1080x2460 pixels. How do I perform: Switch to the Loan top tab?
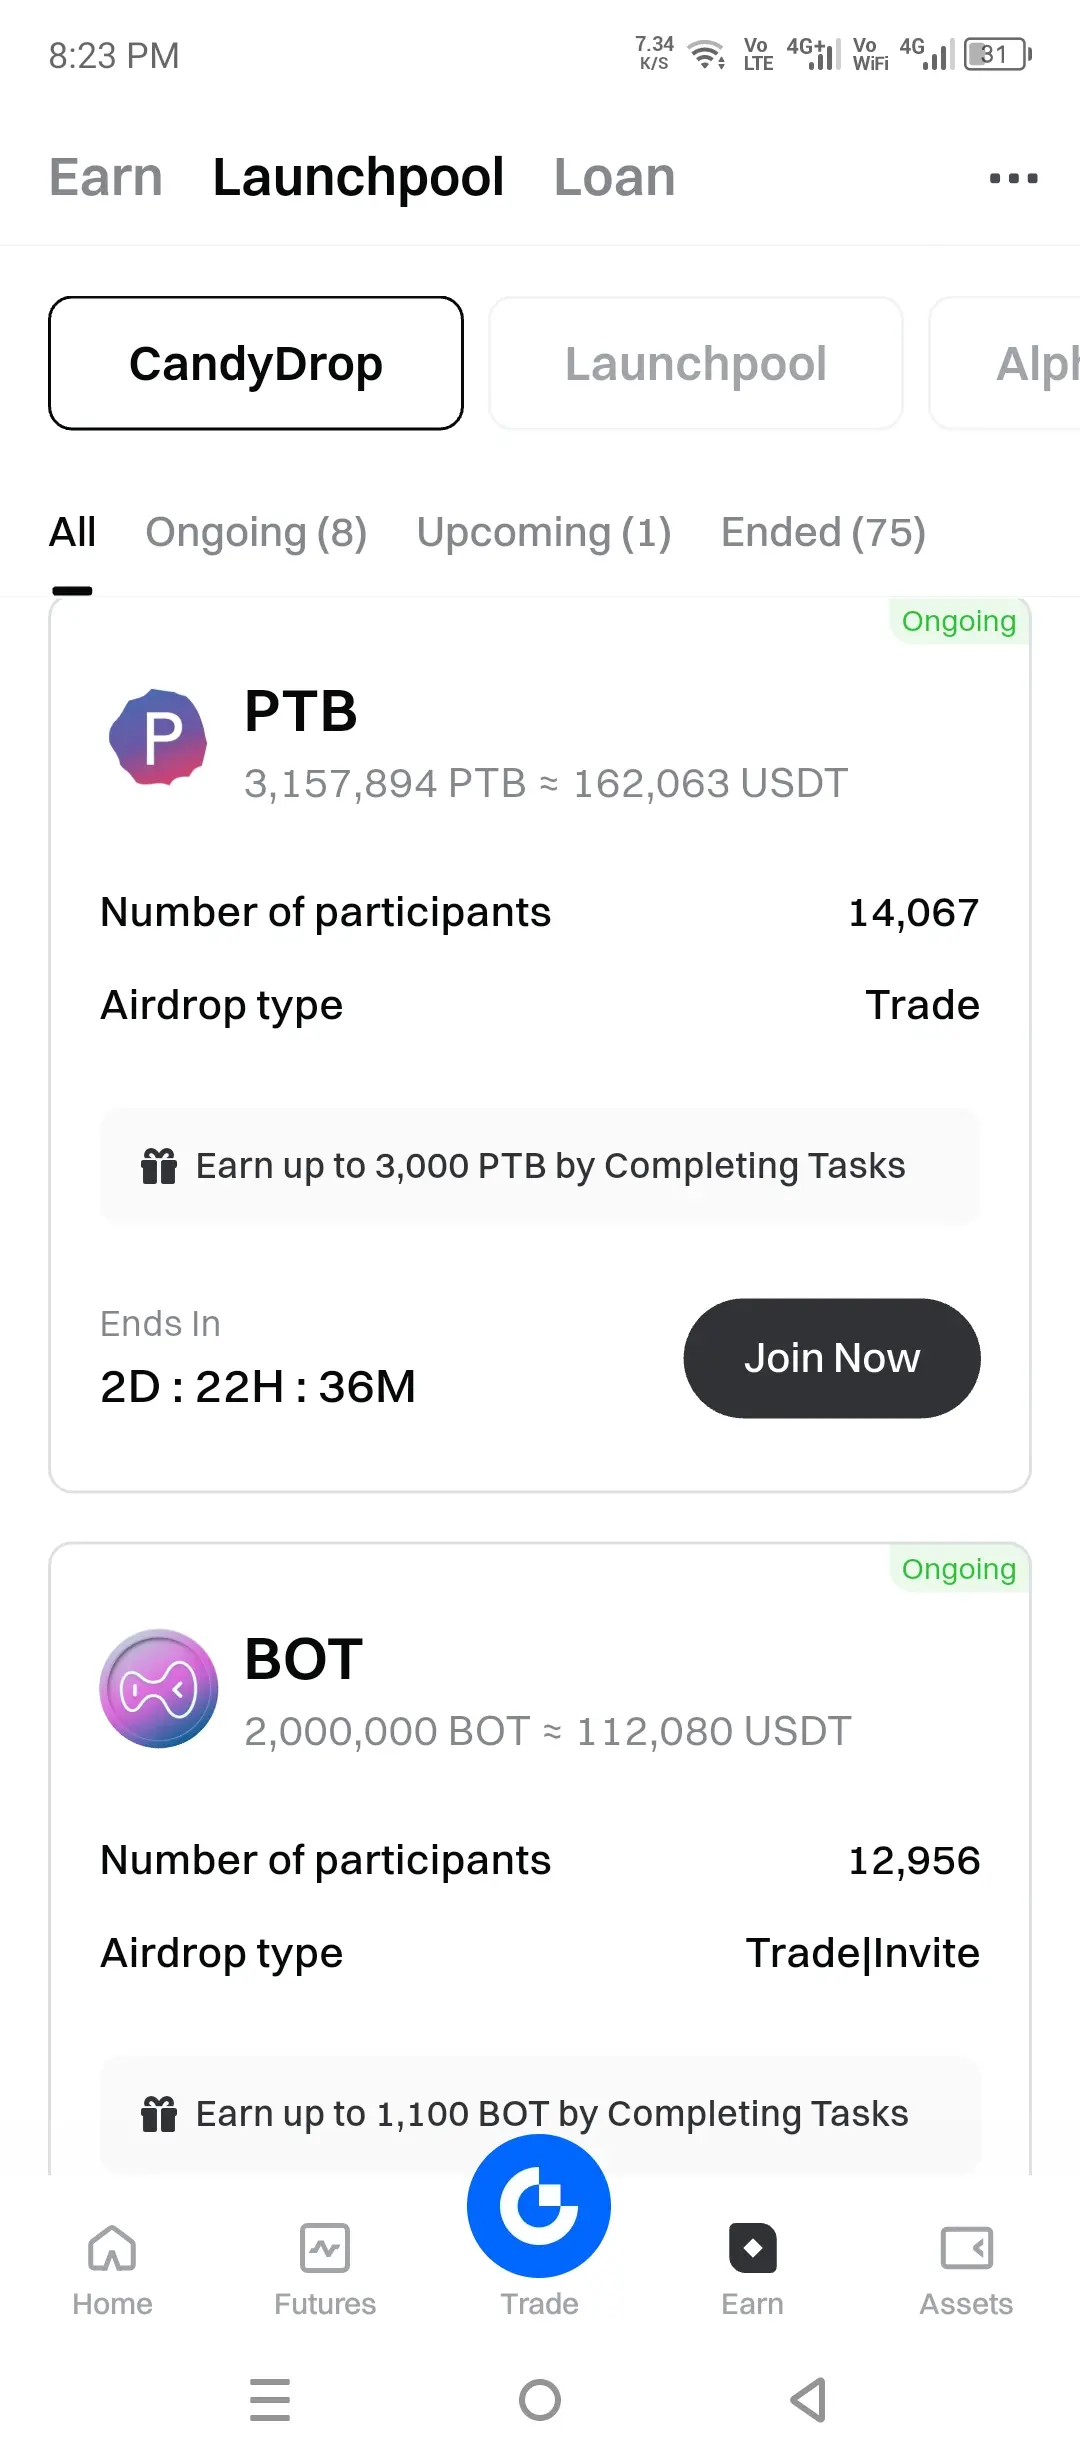(615, 178)
